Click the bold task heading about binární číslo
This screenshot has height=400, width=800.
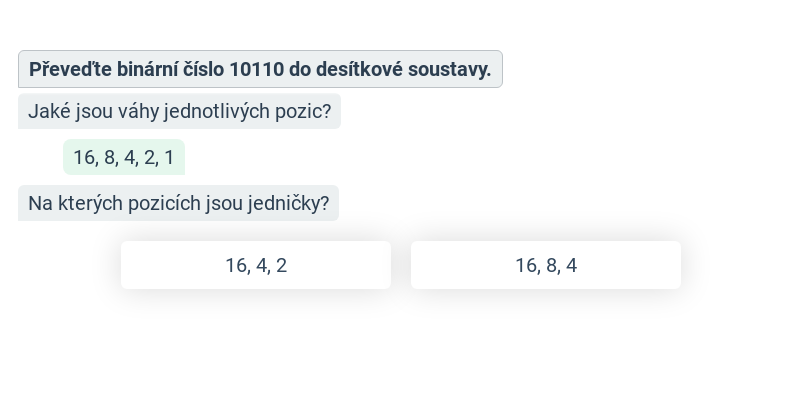[x=260, y=69]
